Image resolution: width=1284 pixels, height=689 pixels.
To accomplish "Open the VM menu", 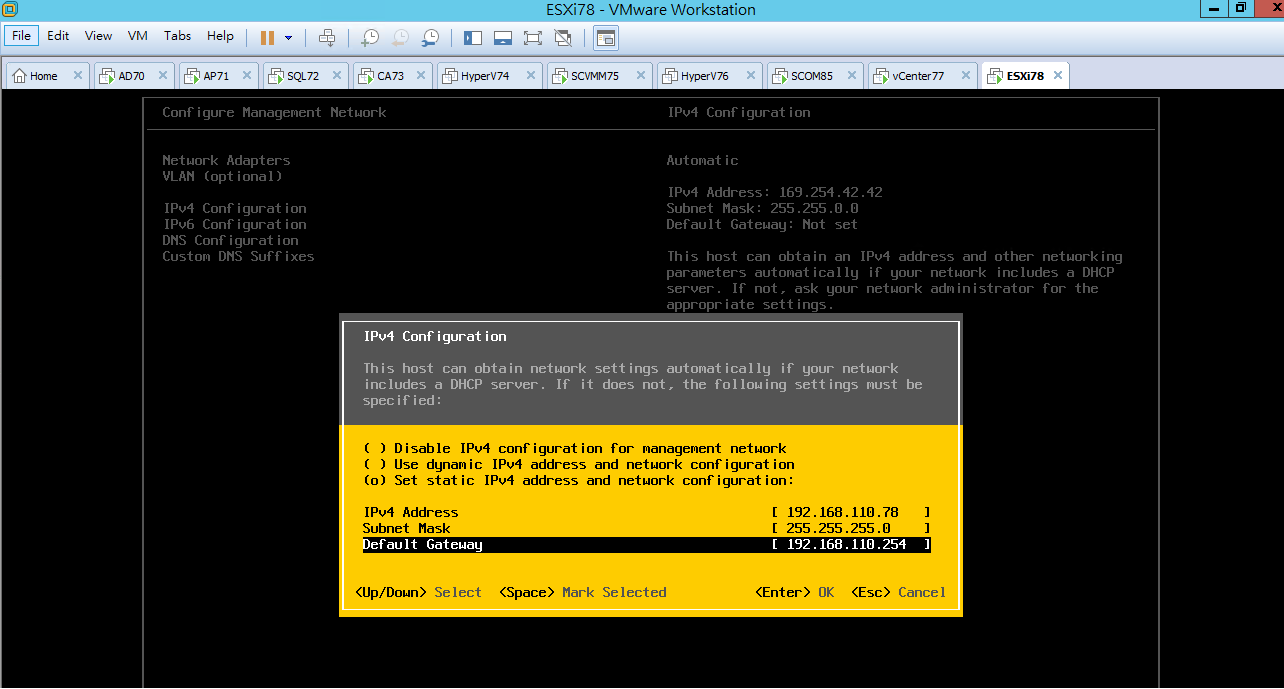I will pos(138,36).
